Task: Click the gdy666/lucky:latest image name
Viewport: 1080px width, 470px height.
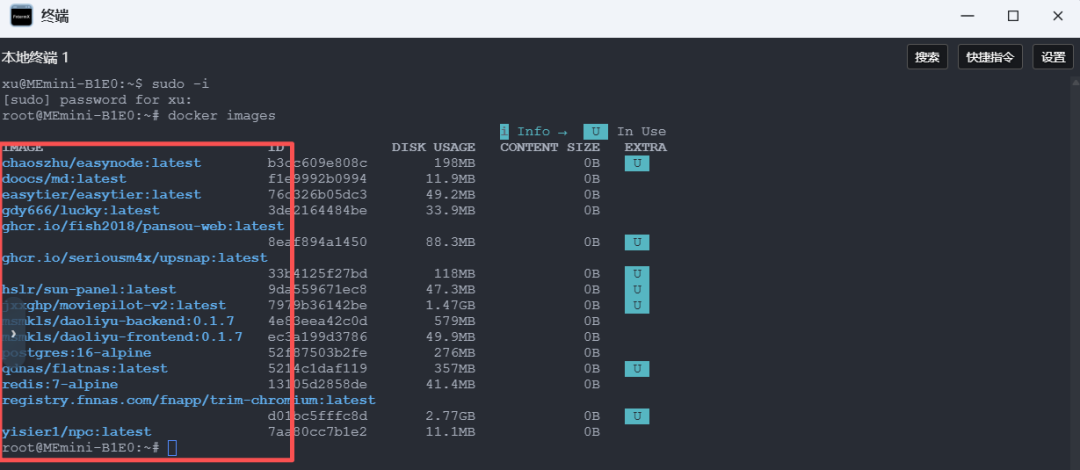Action: click(81, 210)
